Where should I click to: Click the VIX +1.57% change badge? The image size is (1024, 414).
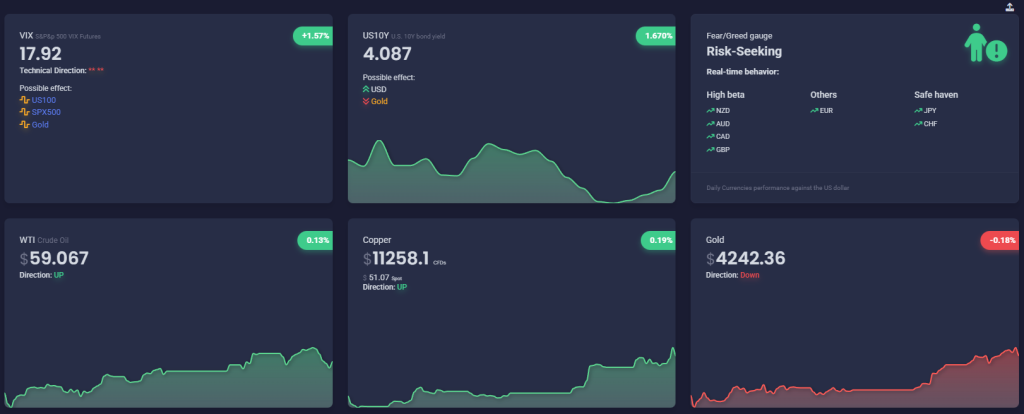click(x=313, y=35)
